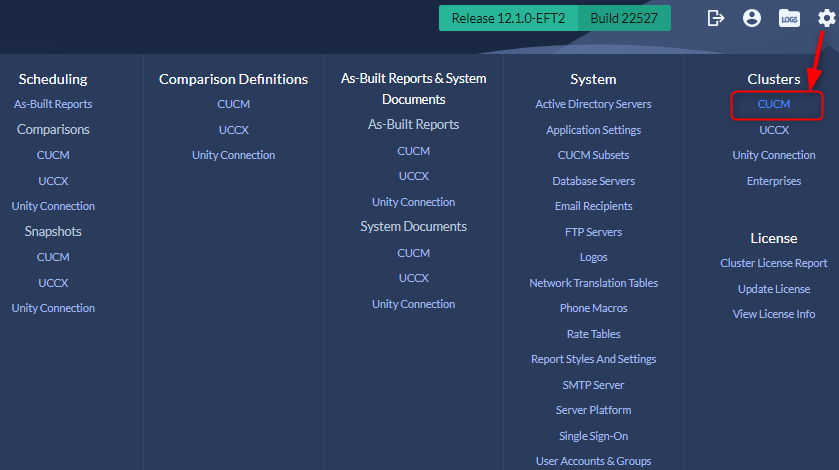Screen dimensions: 839x470
Task: Open FTP Servers
Action: point(593,232)
